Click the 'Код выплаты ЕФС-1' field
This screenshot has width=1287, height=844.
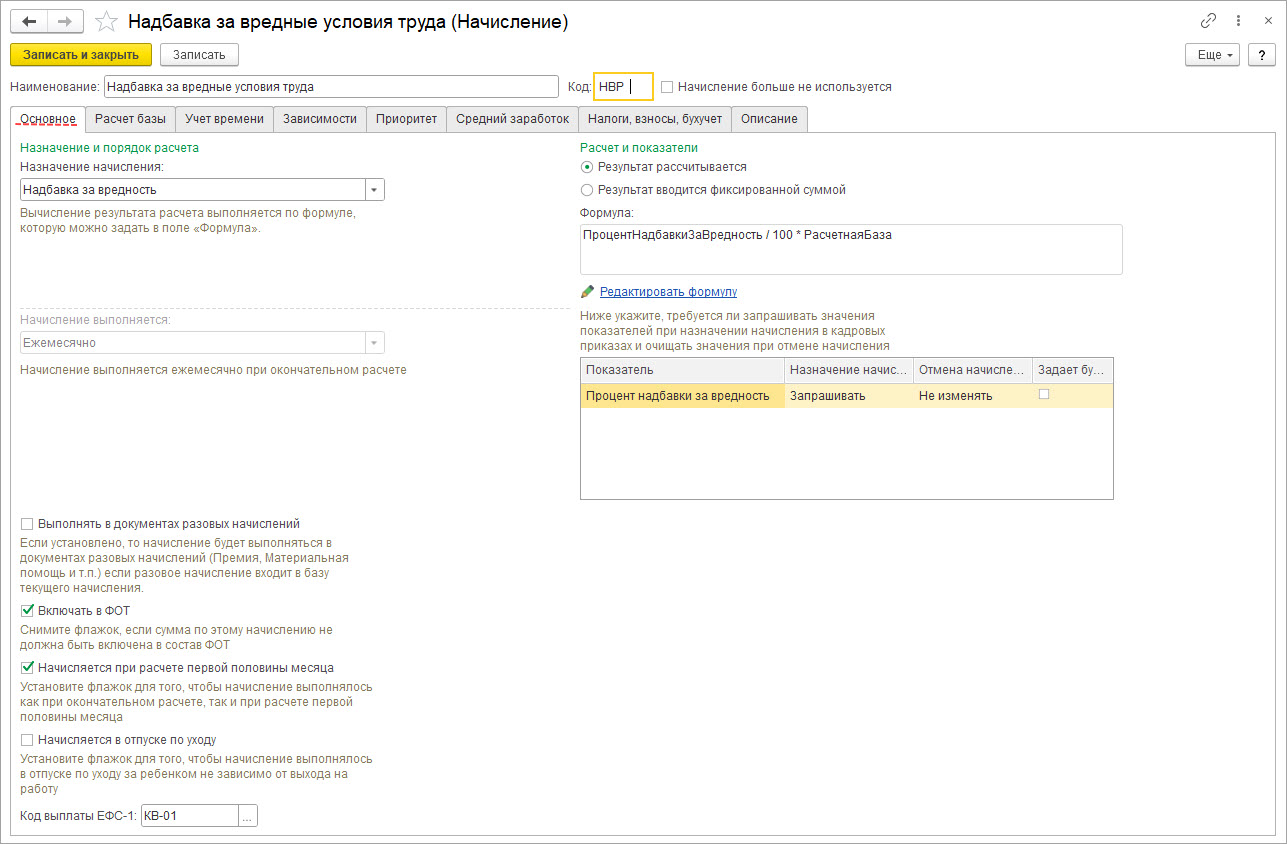(x=190, y=817)
